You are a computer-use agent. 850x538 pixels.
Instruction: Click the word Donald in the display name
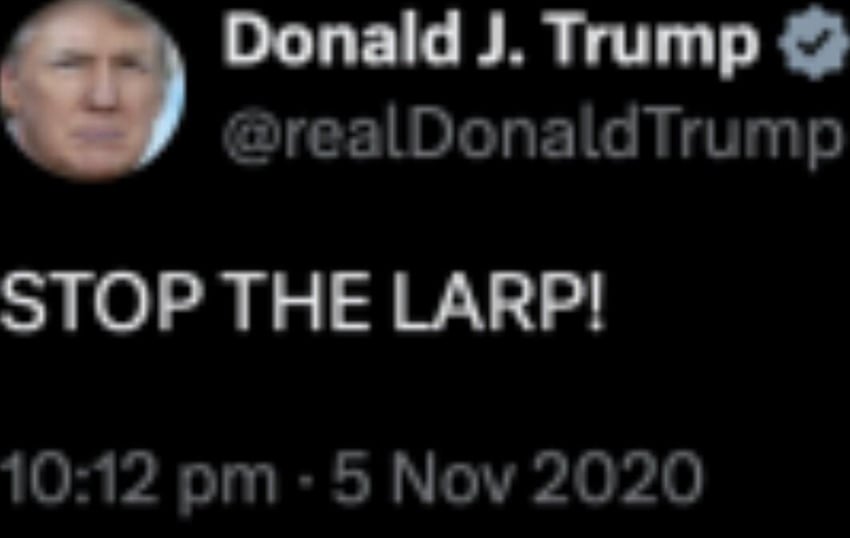340,41
